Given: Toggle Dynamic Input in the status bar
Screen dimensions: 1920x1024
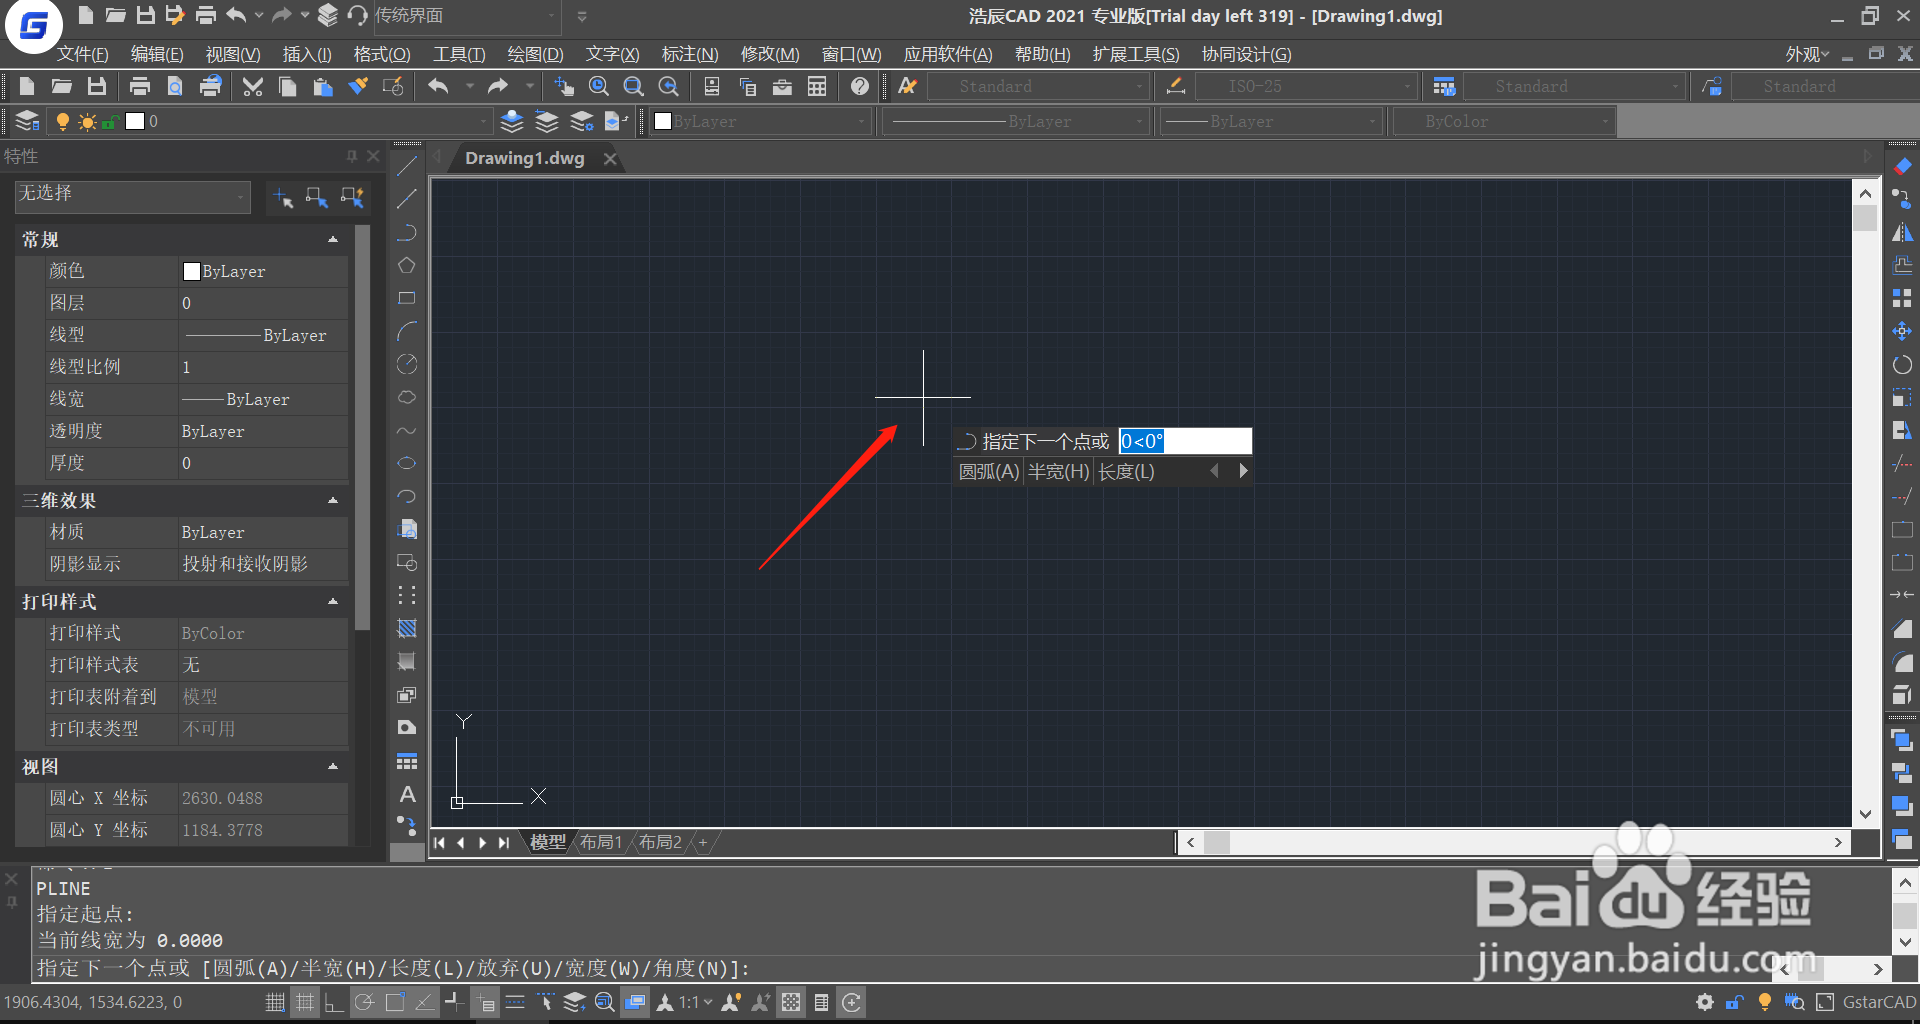Looking at the screenshot, I should tap(485, 1002).
